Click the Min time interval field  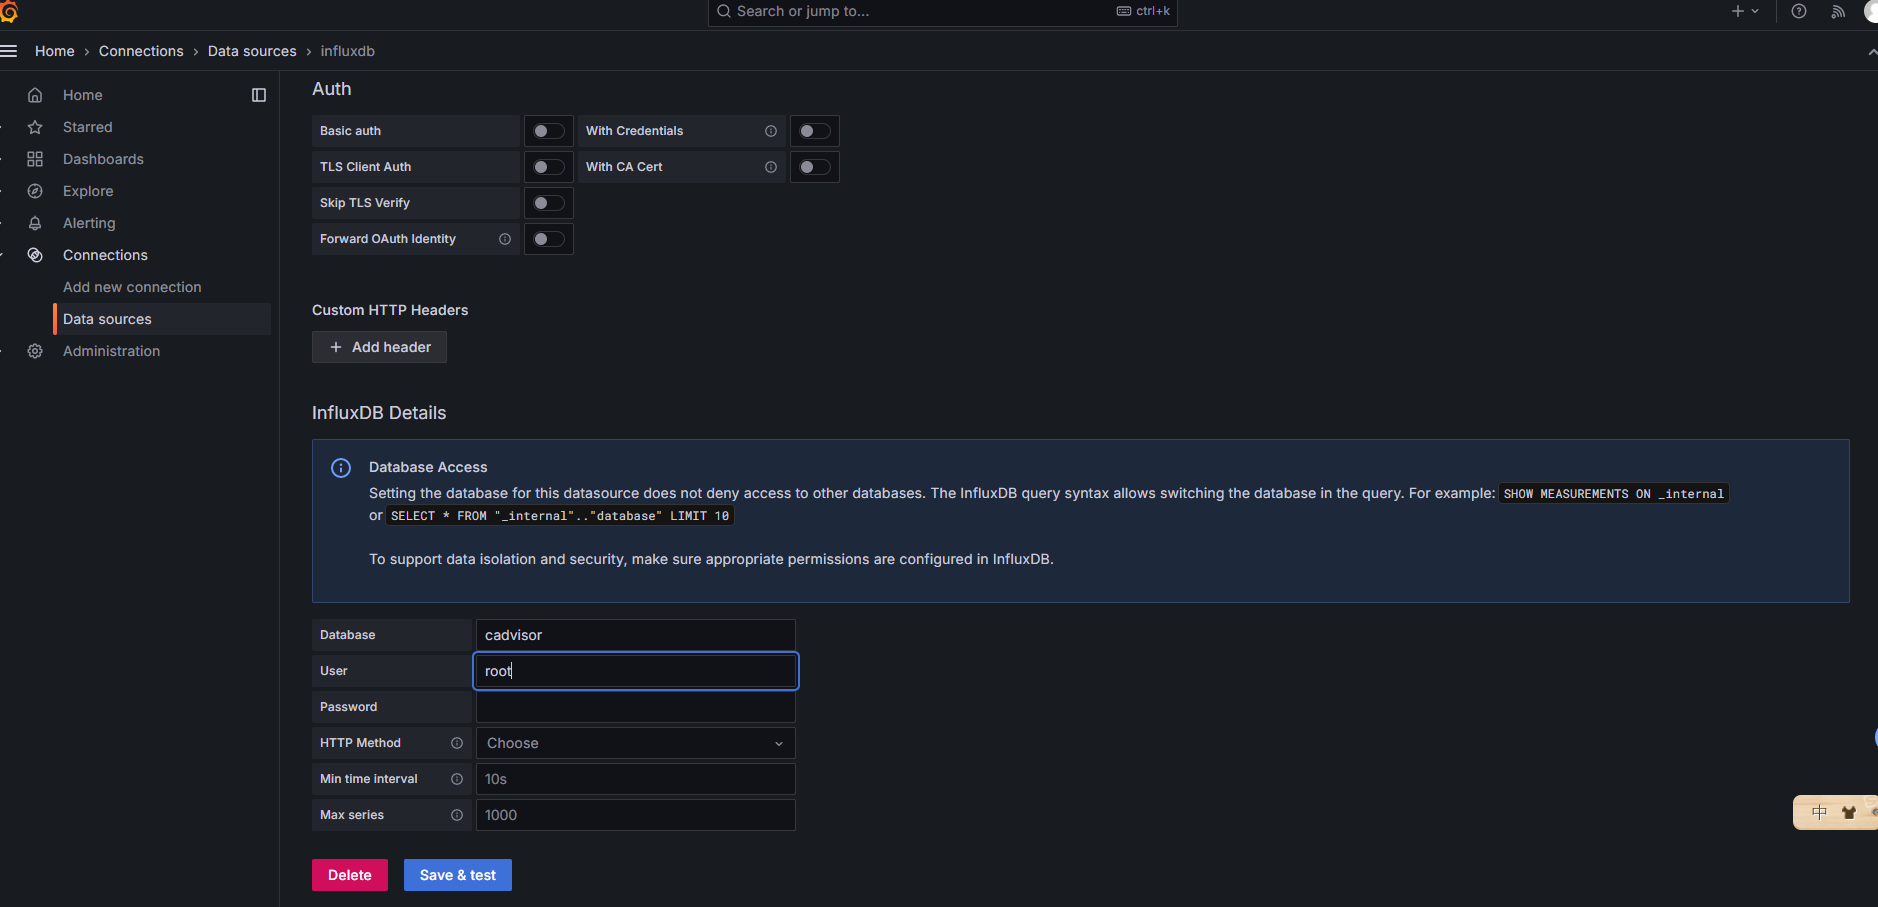(x=636, y=779)
